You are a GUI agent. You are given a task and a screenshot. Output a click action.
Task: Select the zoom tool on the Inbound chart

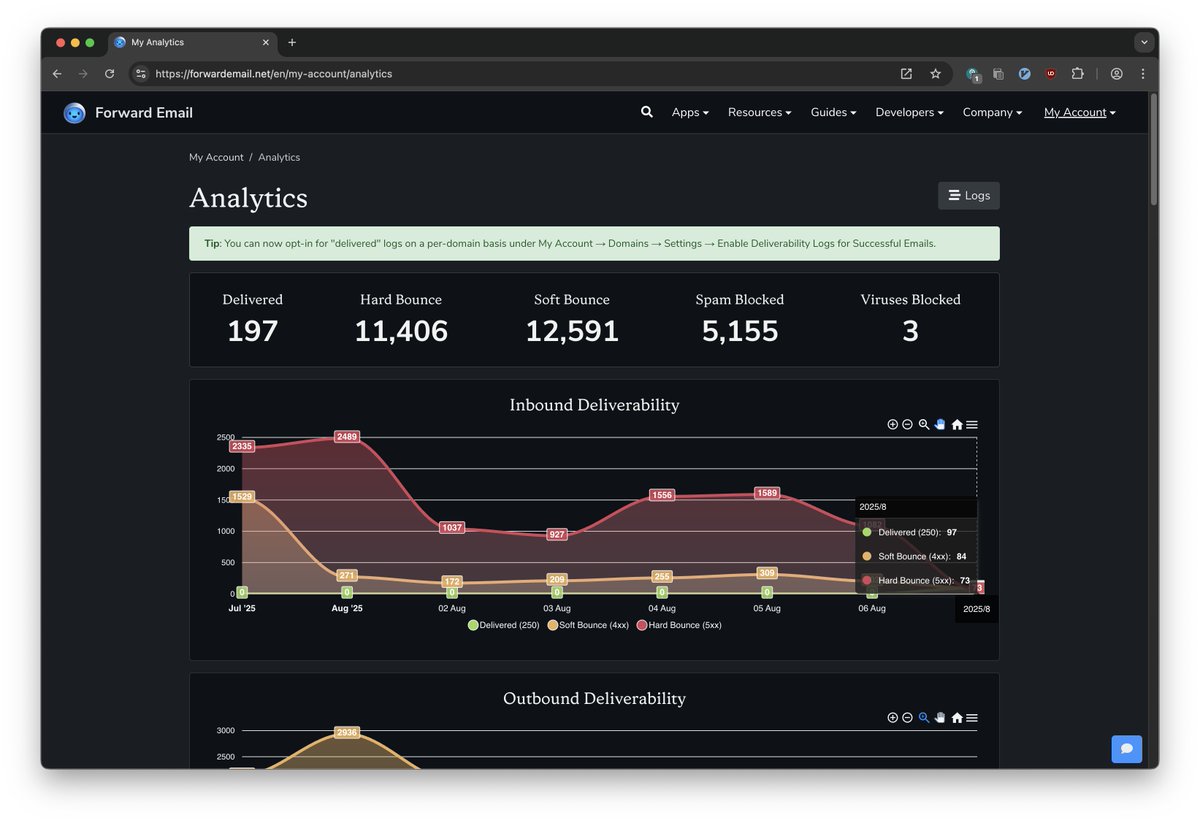tap(924, 425)
